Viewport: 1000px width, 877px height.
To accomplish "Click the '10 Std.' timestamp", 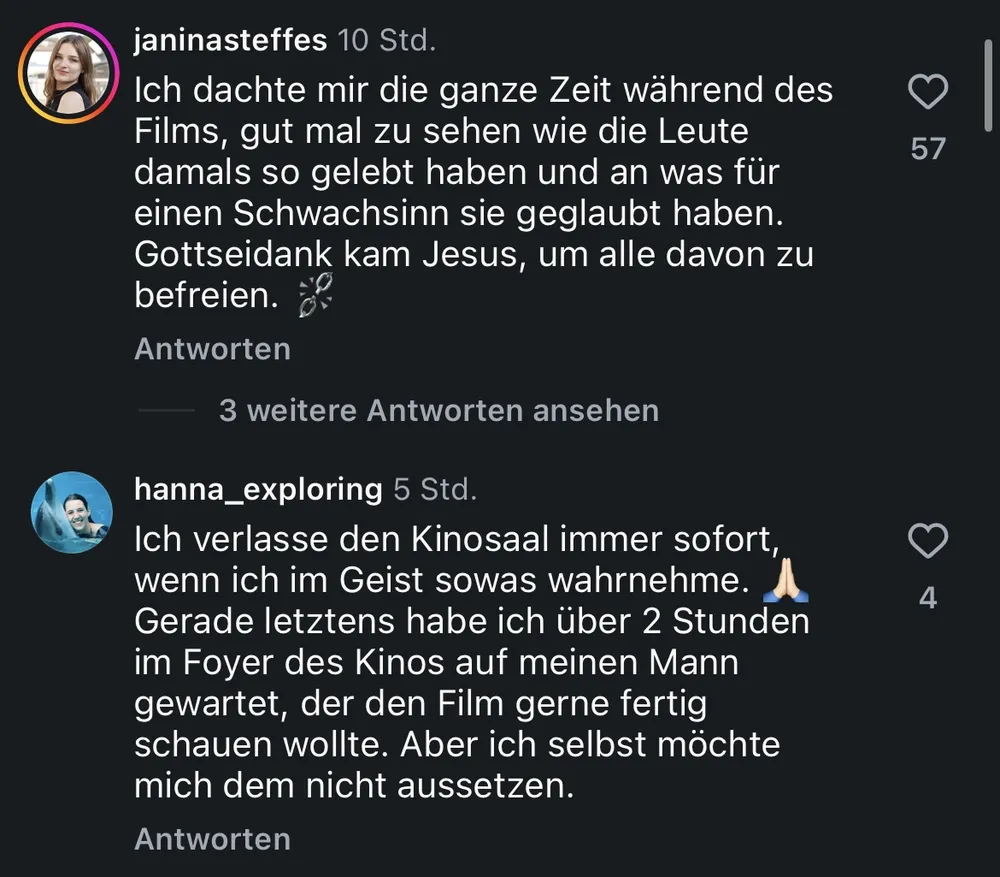I will tap(386, 40).
